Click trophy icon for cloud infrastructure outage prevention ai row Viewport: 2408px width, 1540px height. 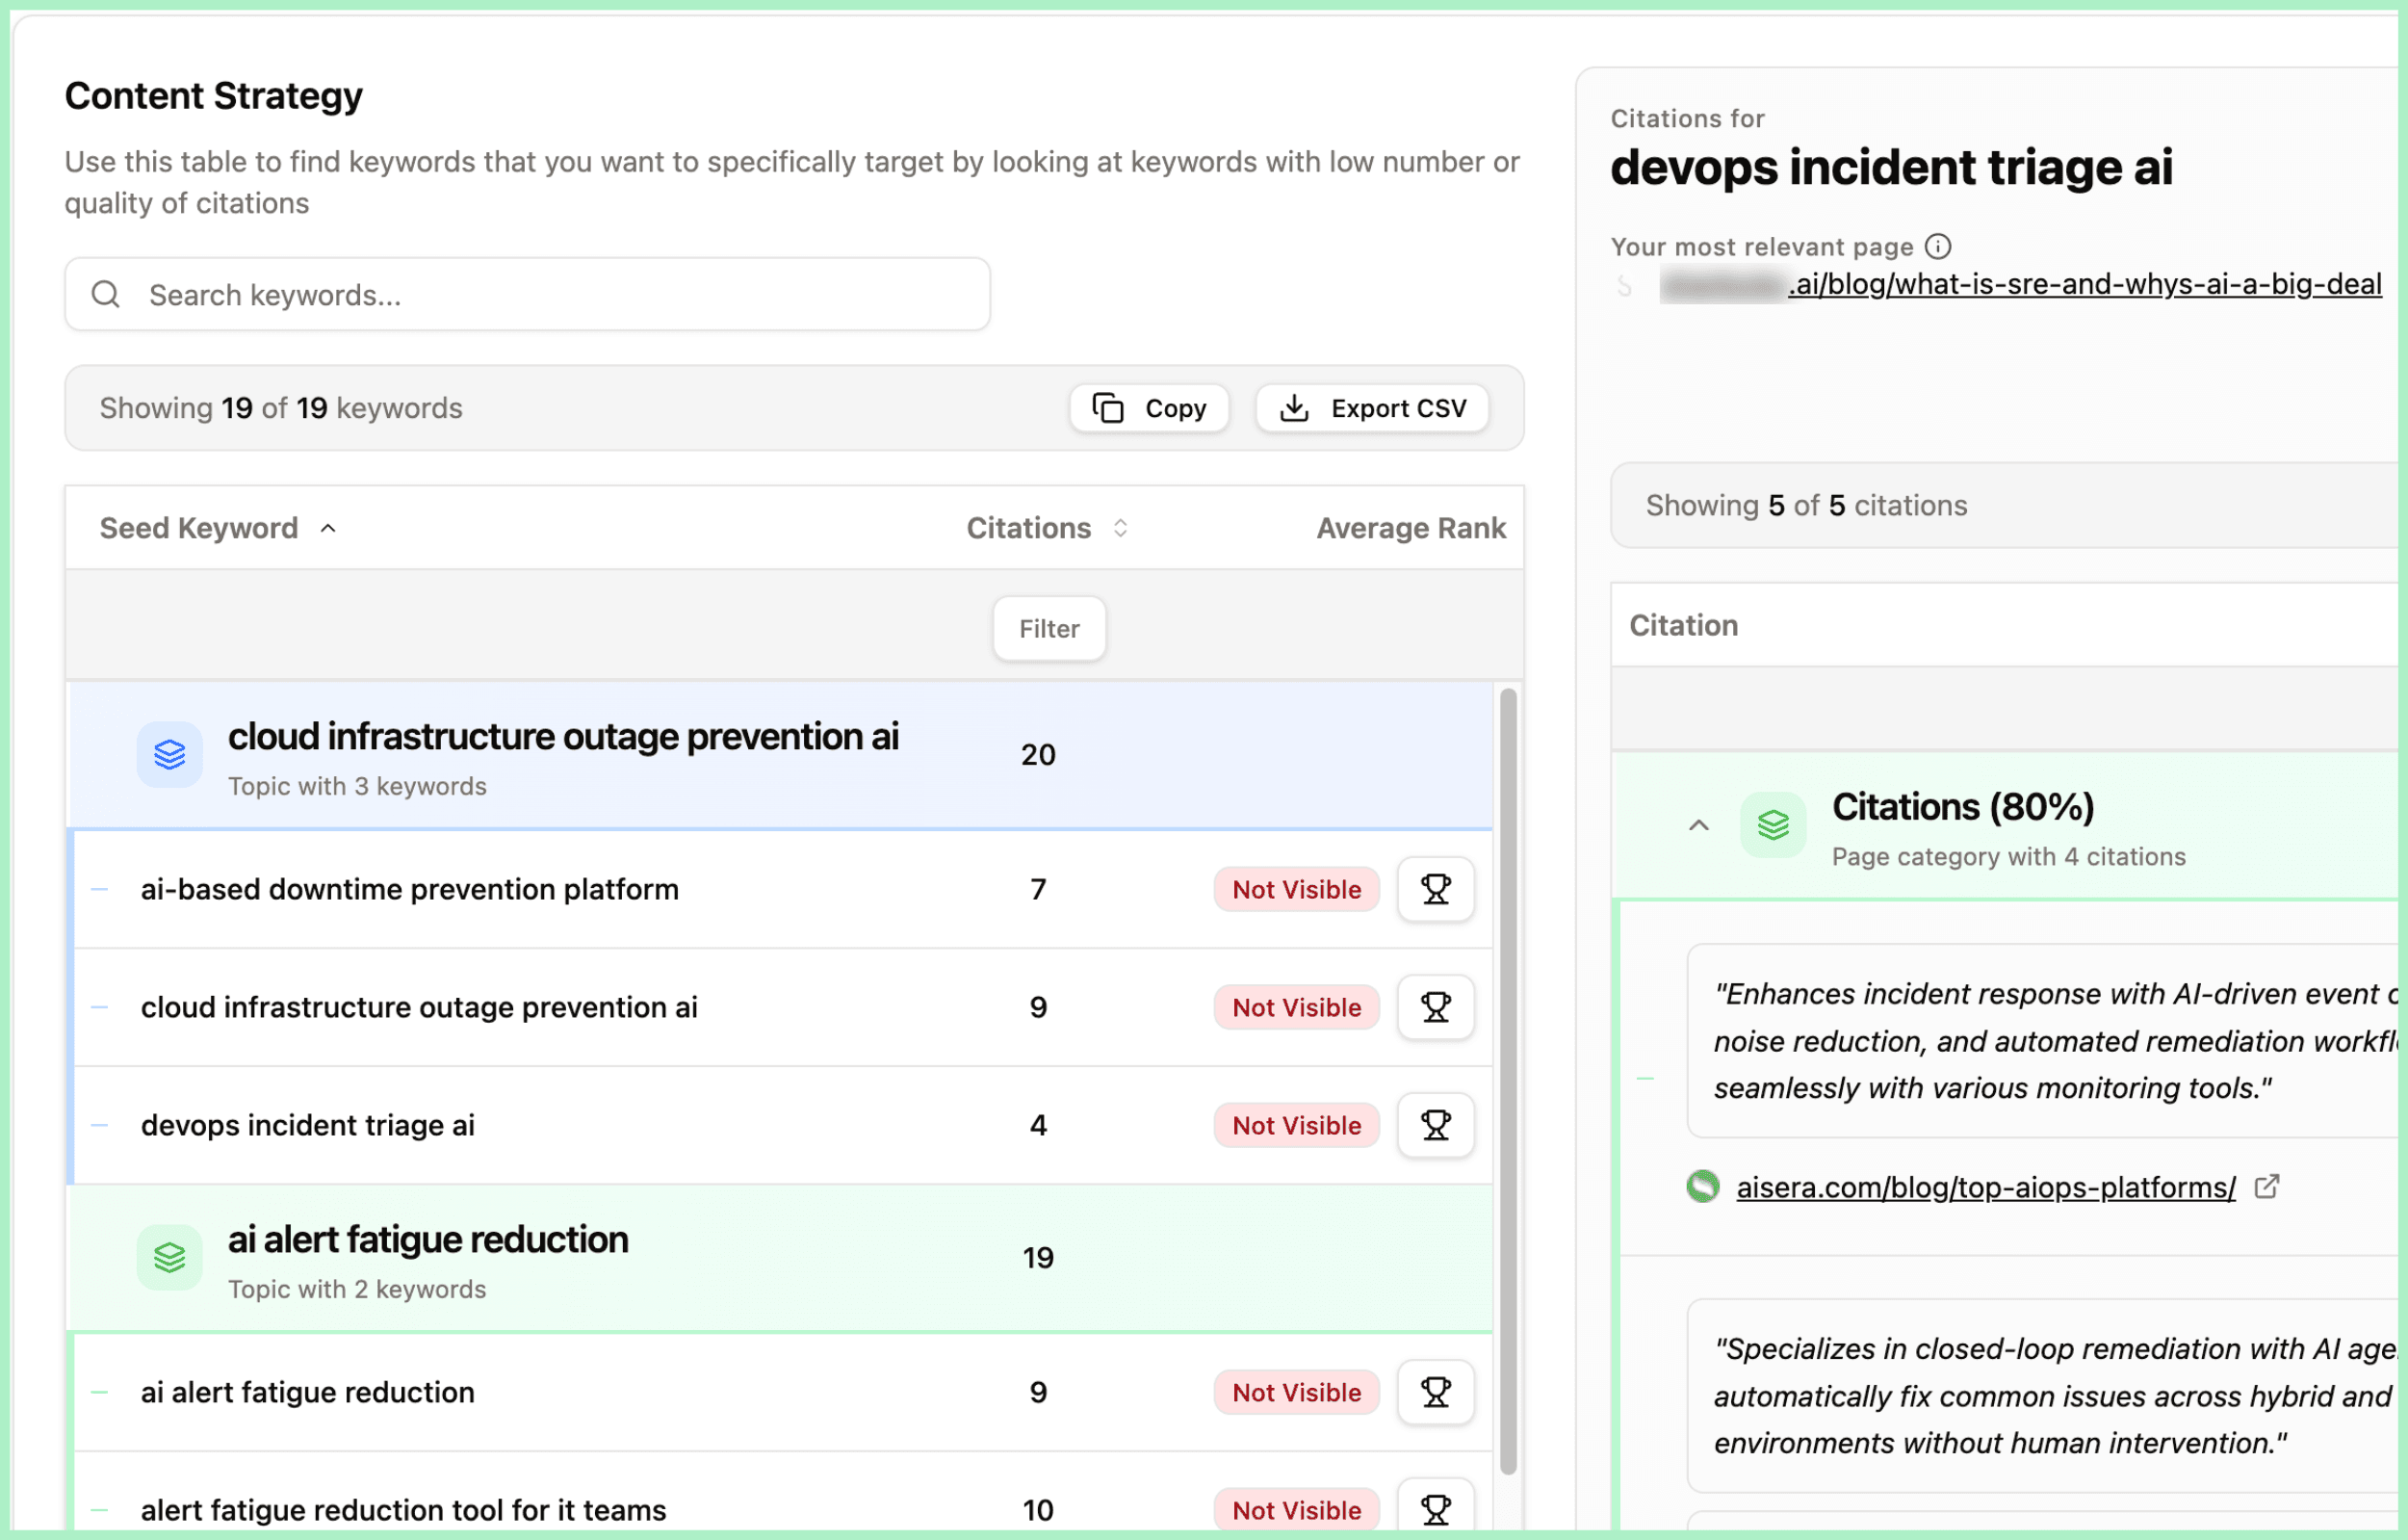(x=1435, y=1007)
